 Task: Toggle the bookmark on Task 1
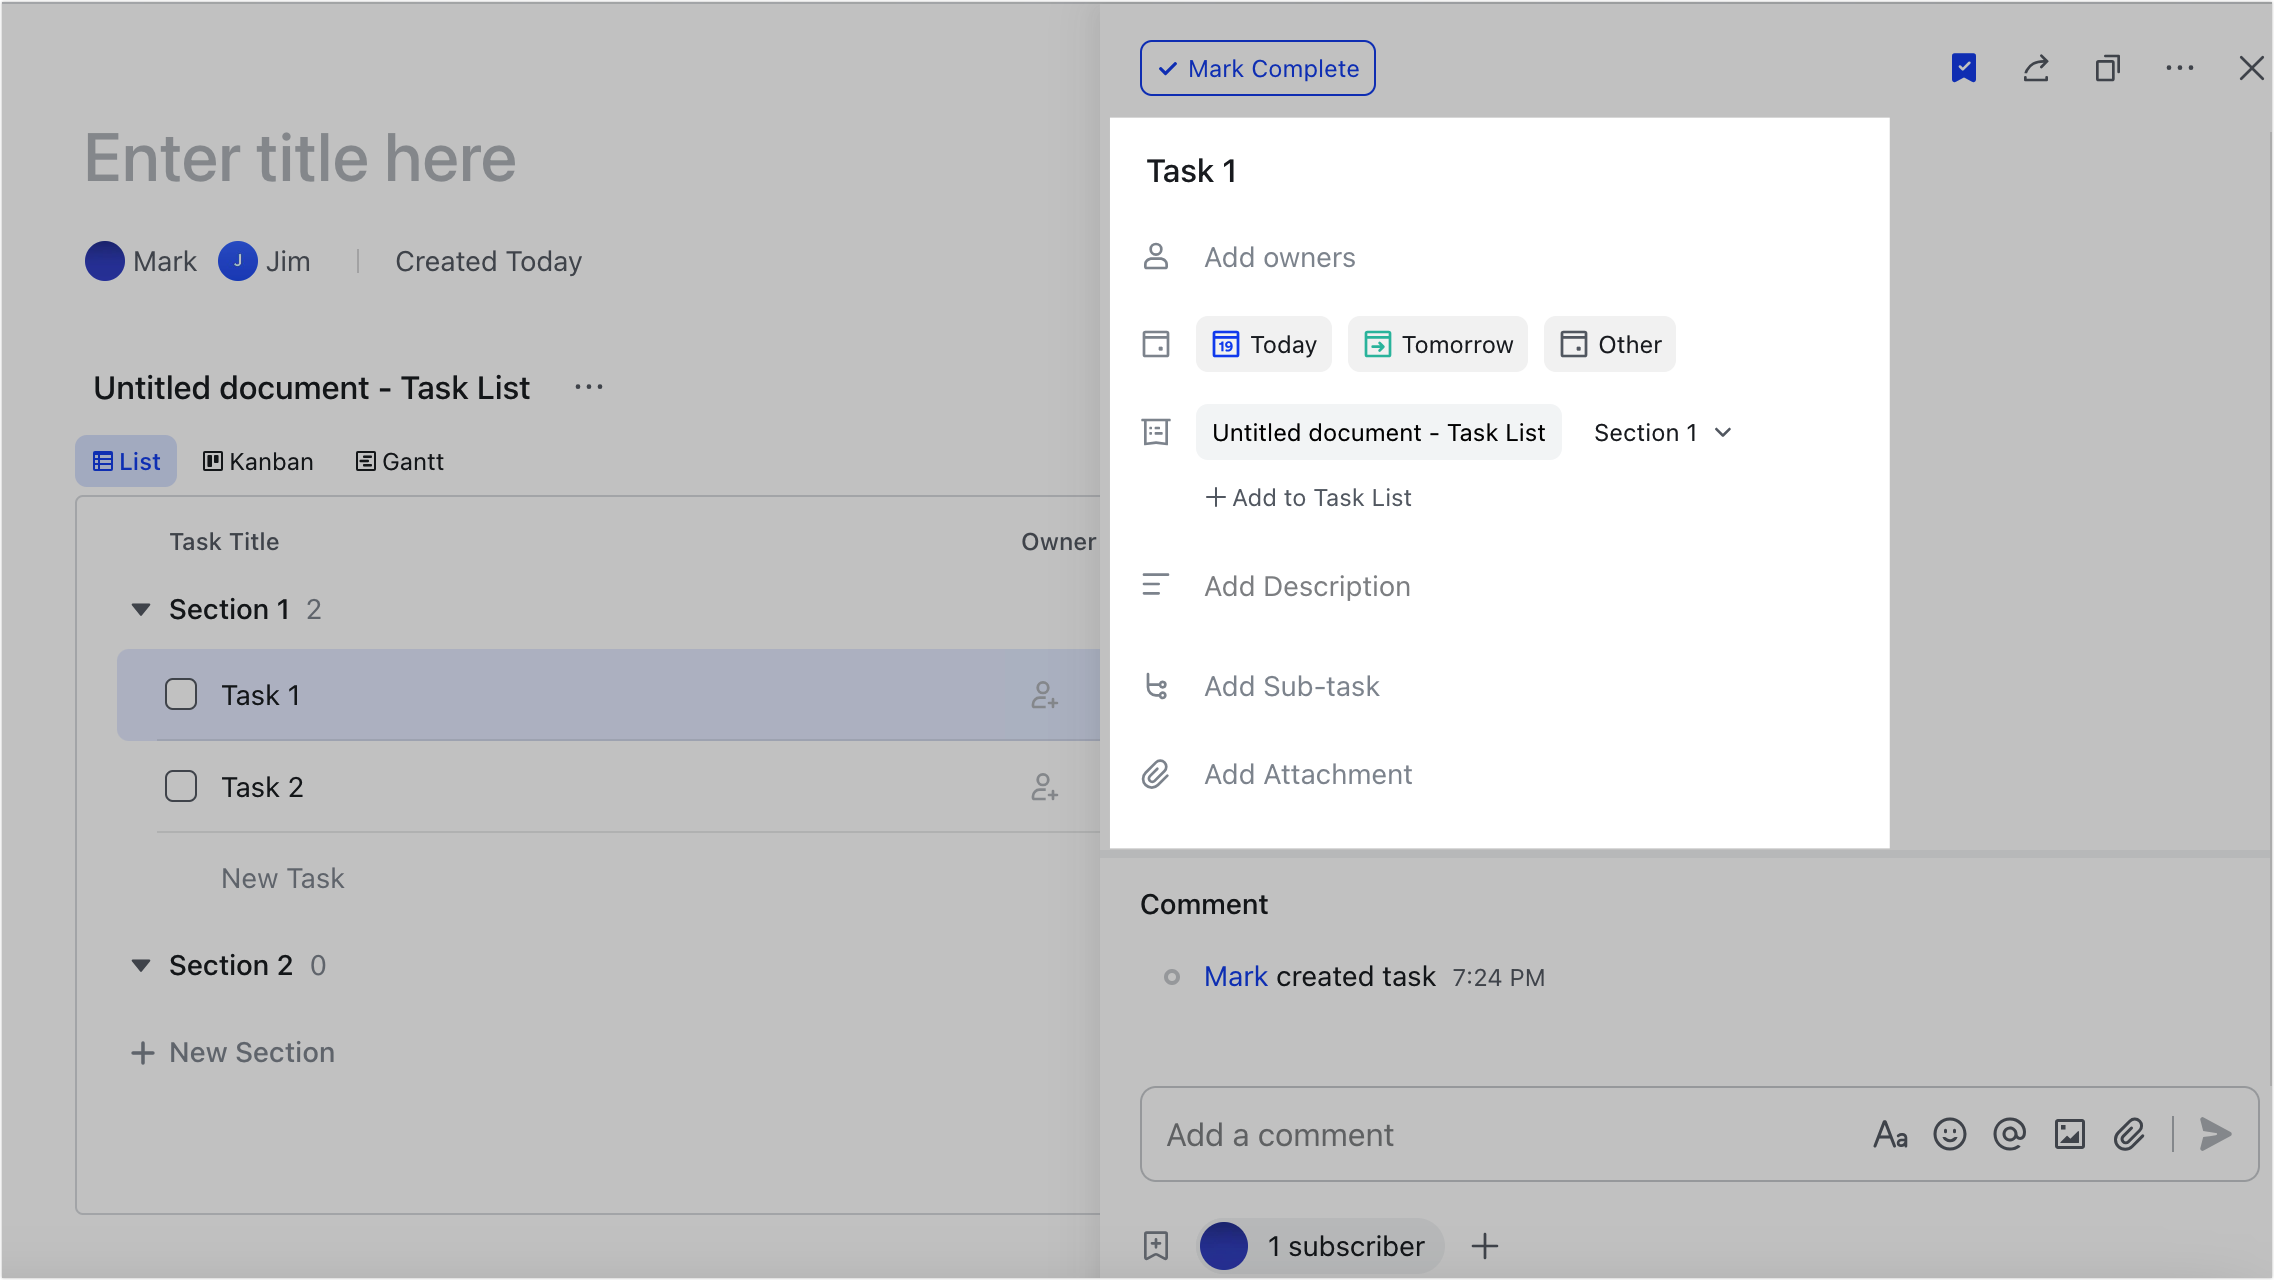coord(1964,68)
